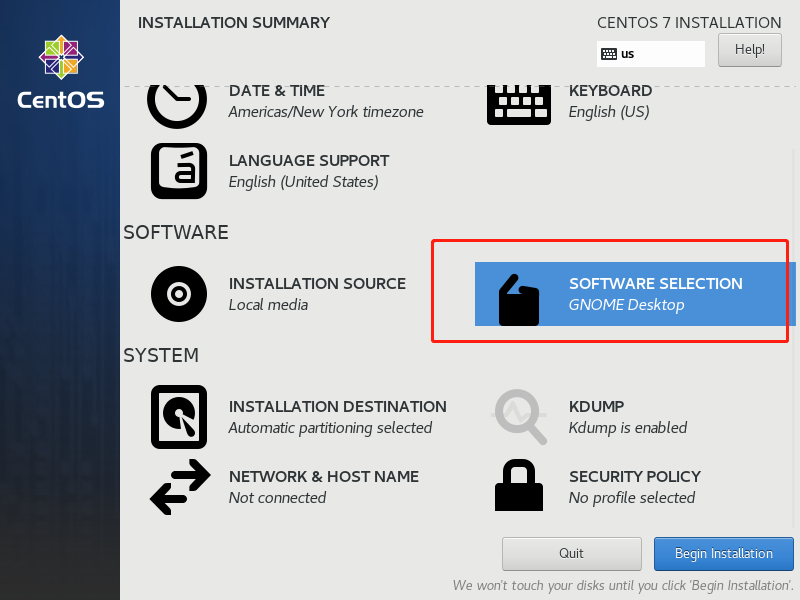This screenshot has height=600, width=800.
Task: Click 'Automatic partitioning selected' text
Action: click(x=330, y=428)
